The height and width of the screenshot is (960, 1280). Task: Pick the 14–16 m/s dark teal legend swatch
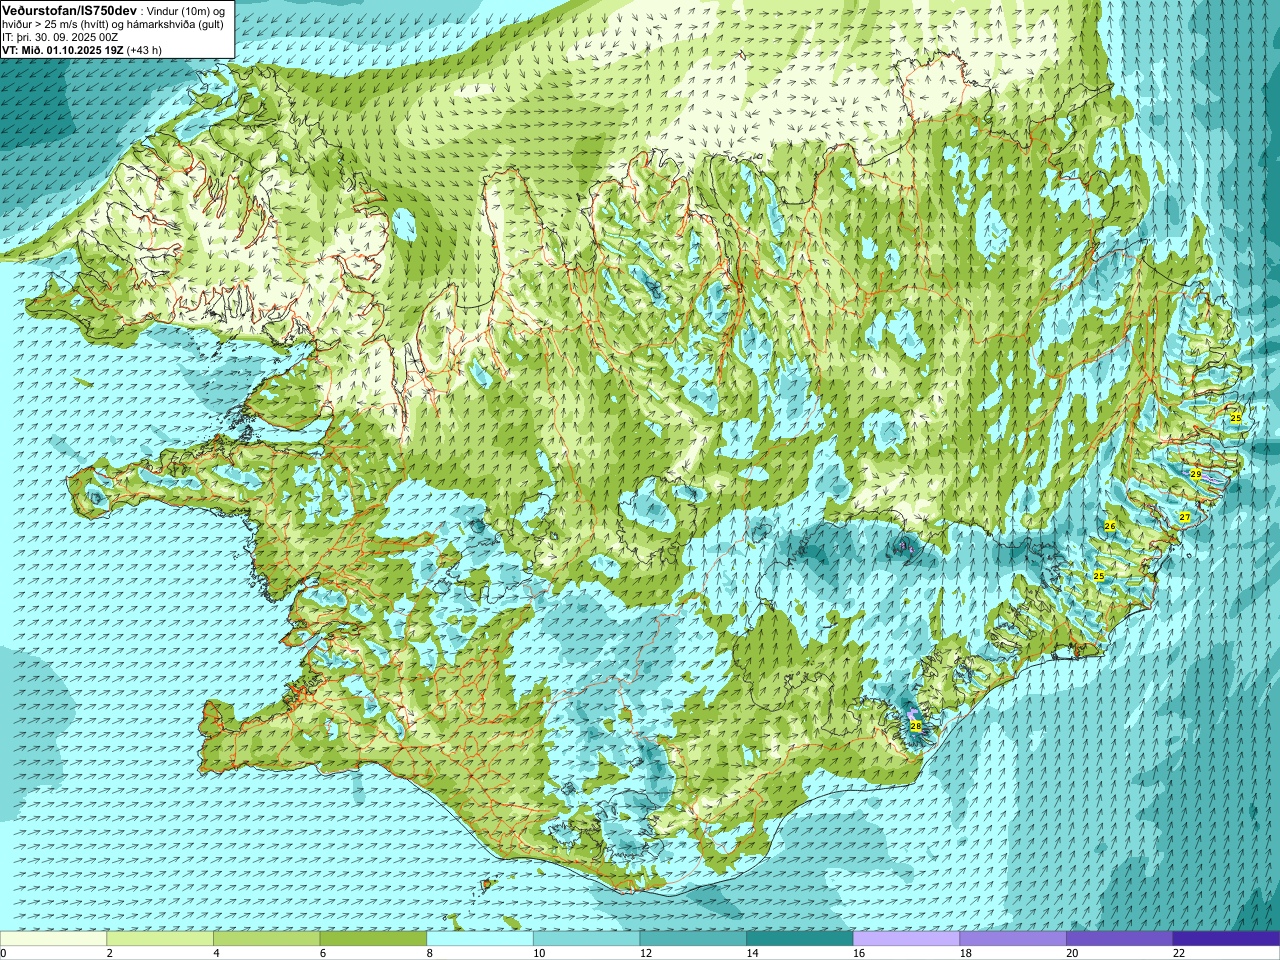[800, 939]
